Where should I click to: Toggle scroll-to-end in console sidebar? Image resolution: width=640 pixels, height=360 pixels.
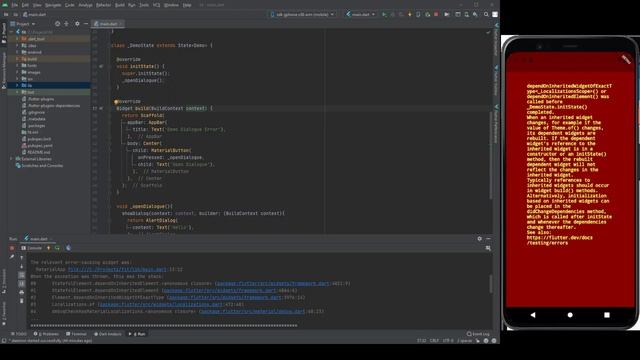coord(22,283)
